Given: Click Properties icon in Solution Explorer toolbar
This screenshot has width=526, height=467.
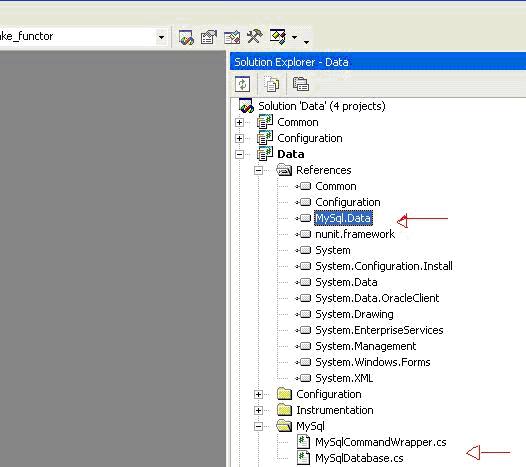Looking at the screenshot, I should click(x=301, y=84).
